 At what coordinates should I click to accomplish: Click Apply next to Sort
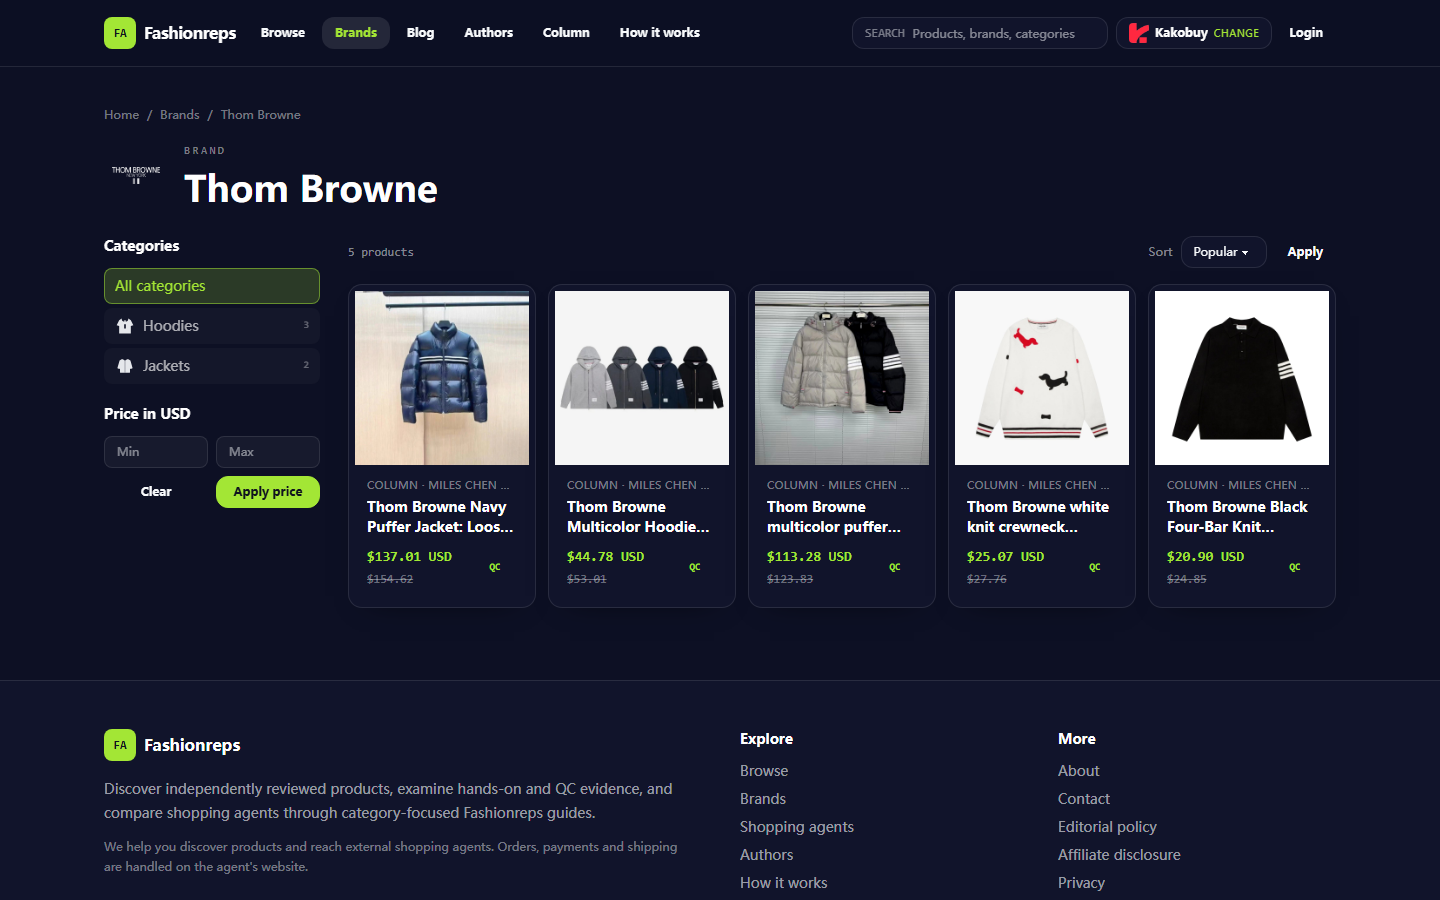pos(1305,252)
